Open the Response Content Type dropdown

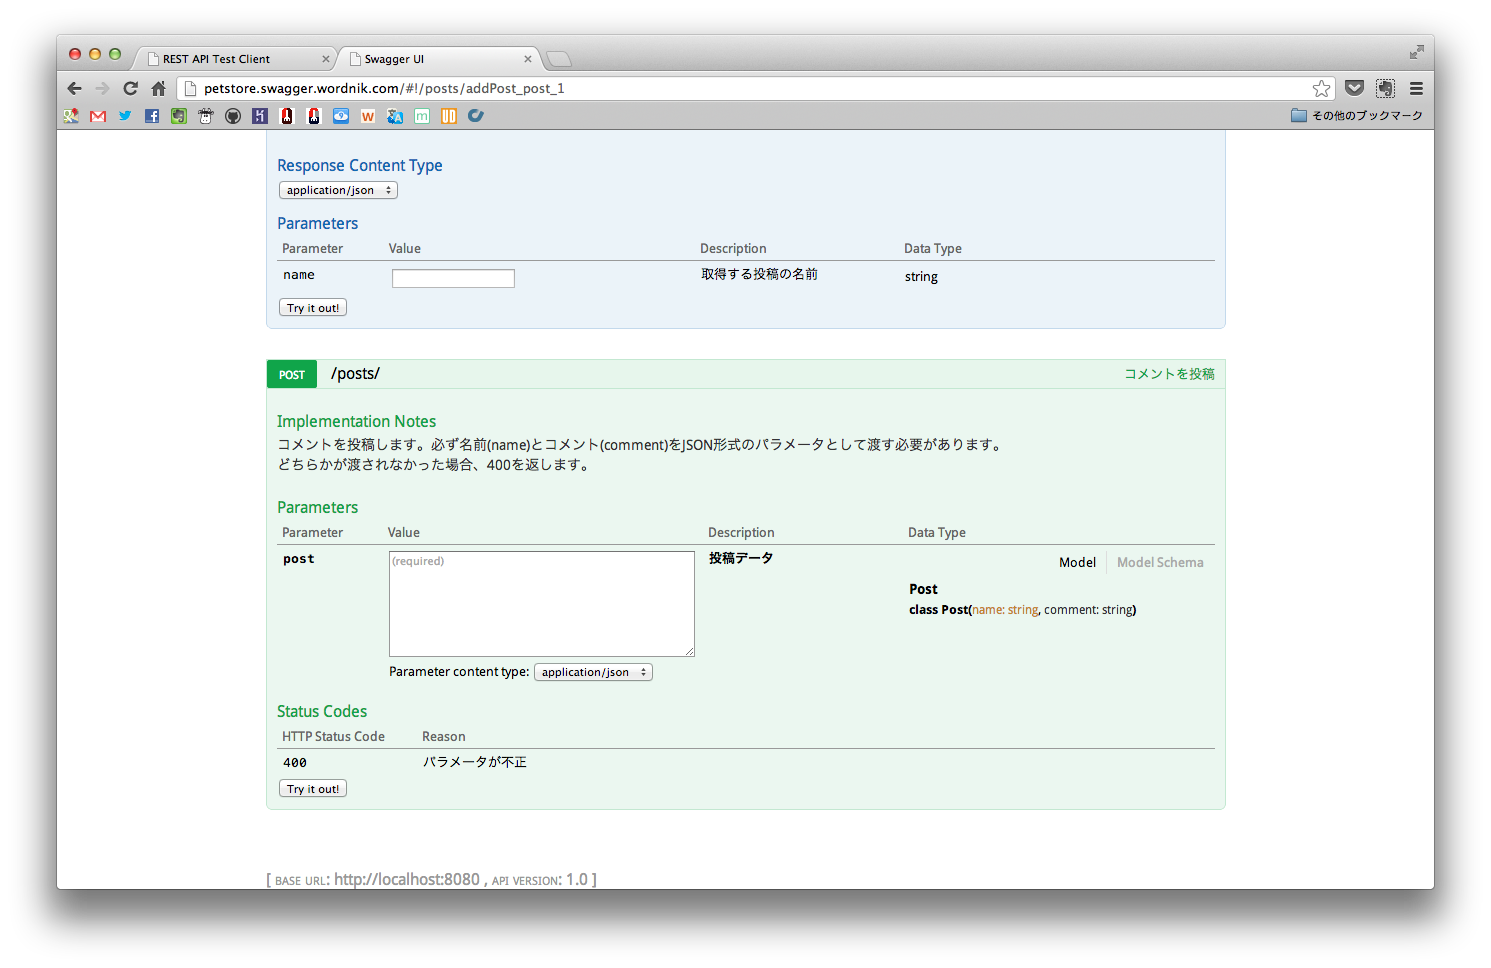pyautogui.click(x=338, y=190)
